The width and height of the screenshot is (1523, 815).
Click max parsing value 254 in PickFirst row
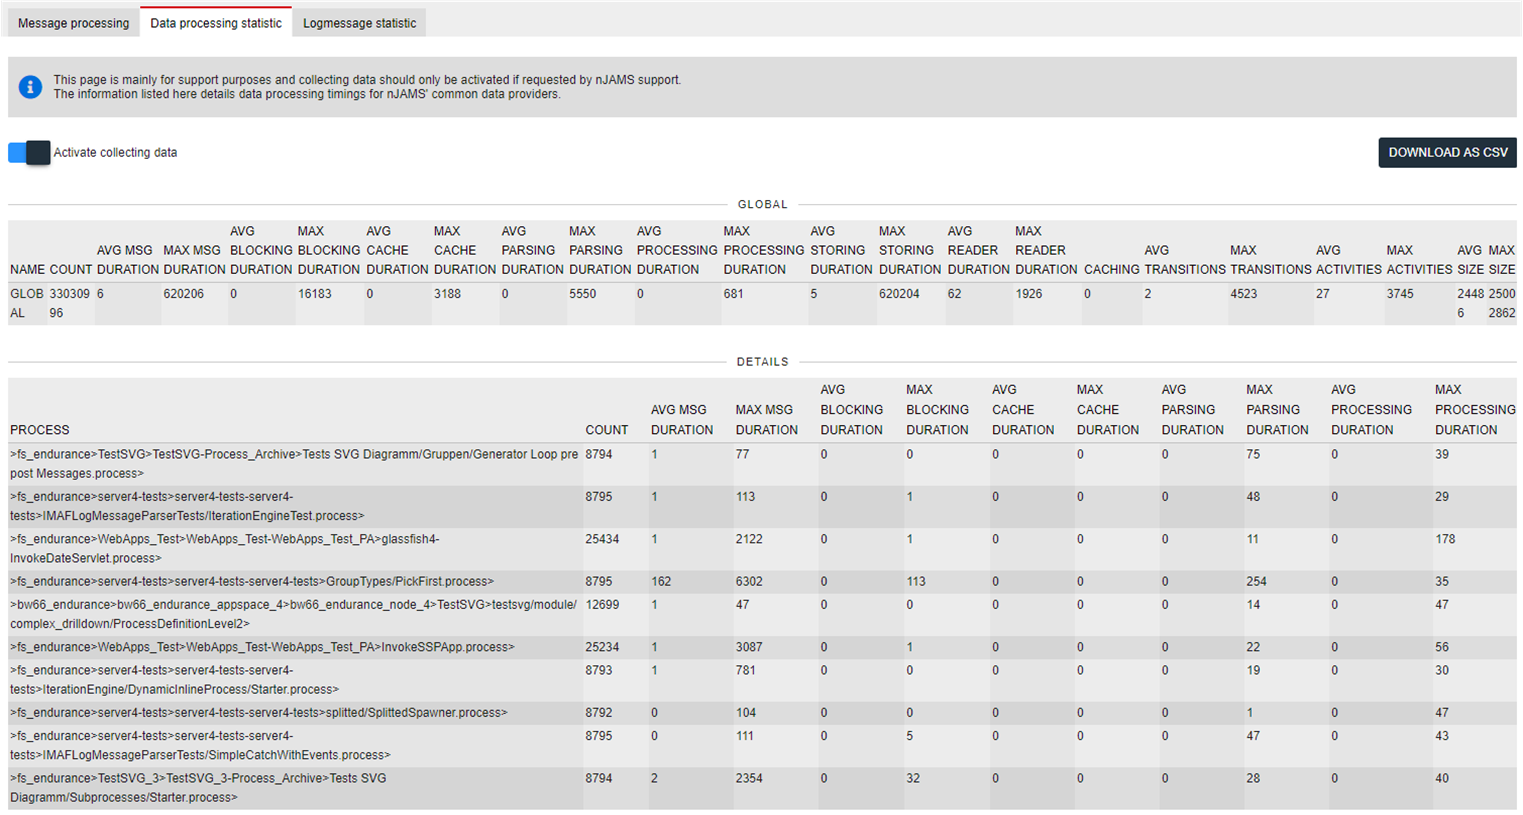click(x=1257, y=581)
